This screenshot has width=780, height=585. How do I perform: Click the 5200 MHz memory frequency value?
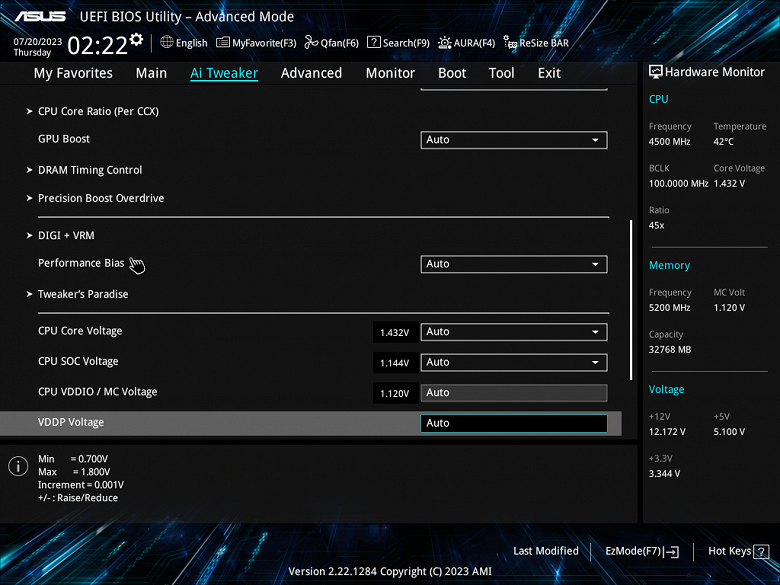(x=669, y=307)
